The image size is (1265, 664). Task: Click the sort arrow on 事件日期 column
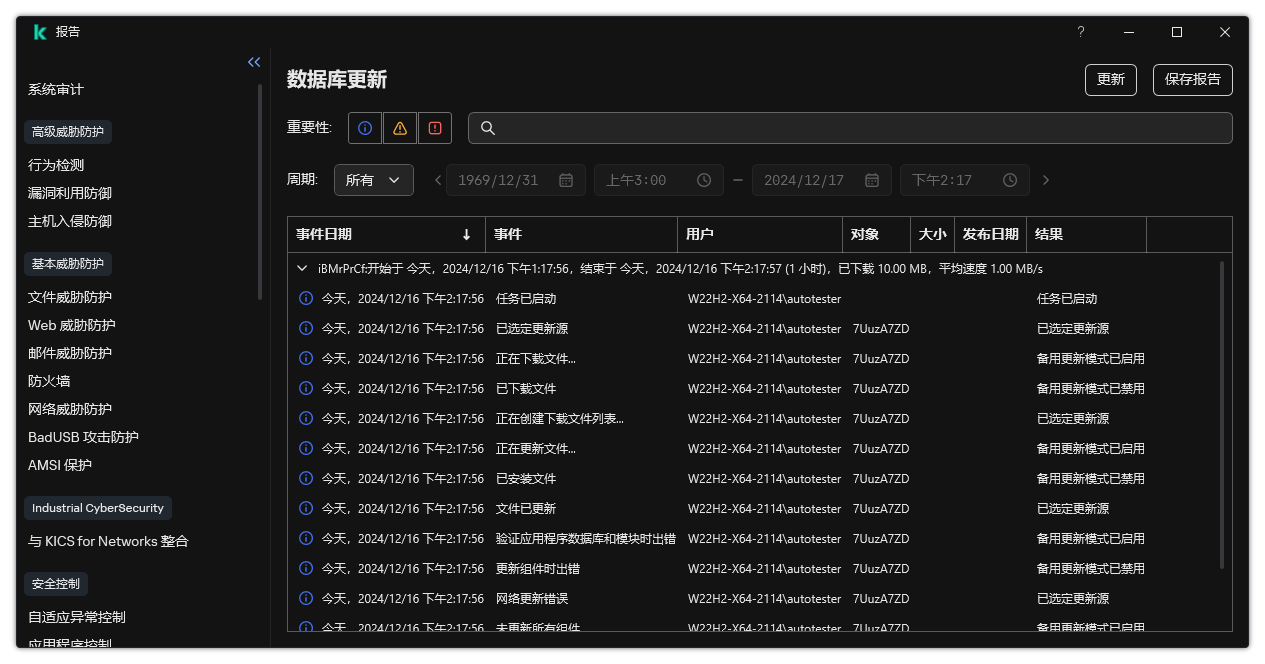click(467, 234)
